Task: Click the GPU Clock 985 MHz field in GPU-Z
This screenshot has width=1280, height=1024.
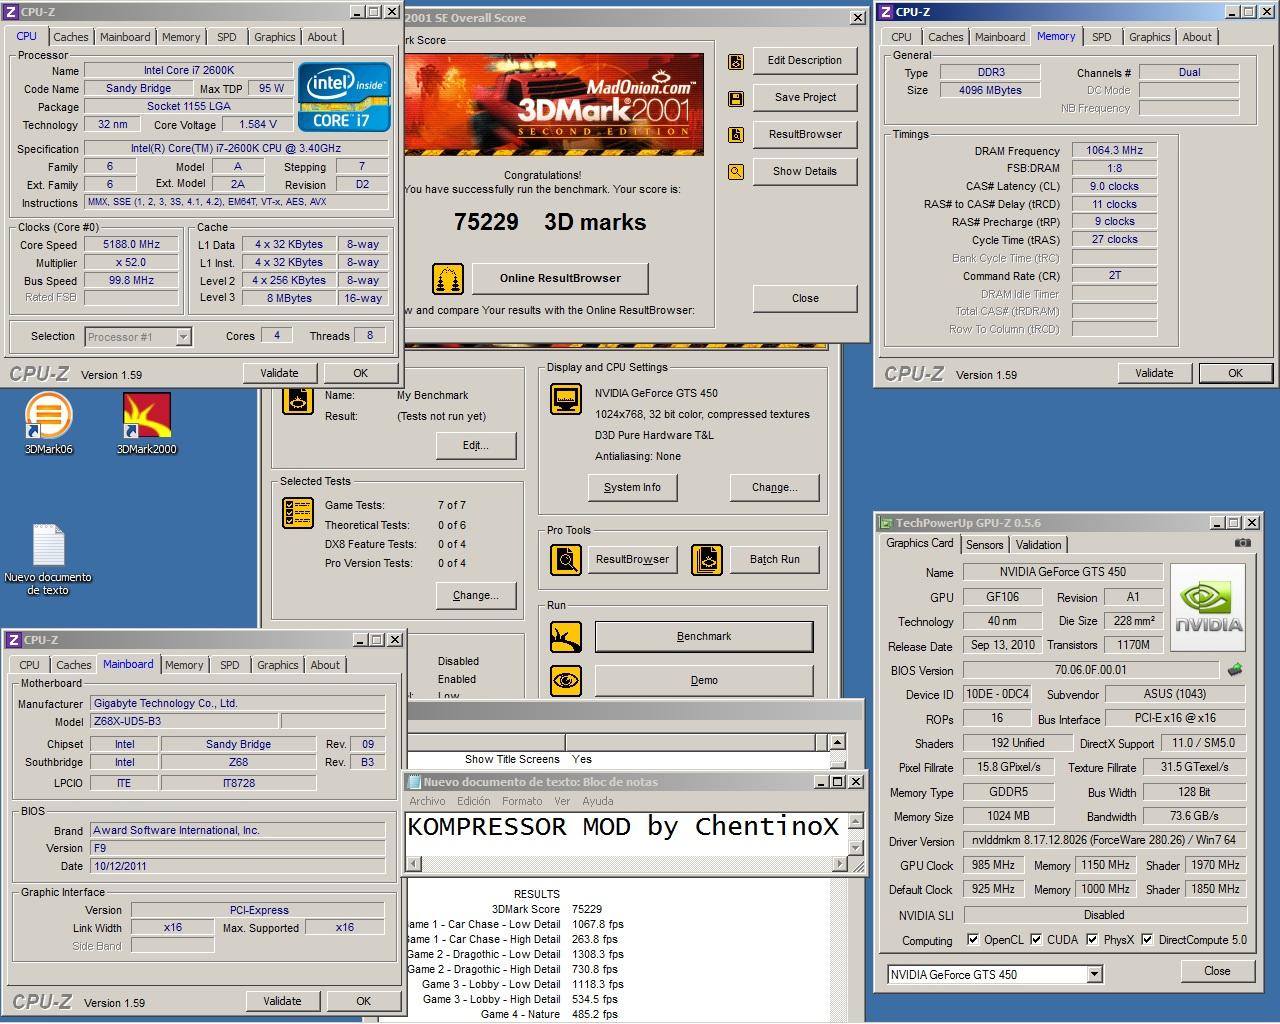Action: 993,865
